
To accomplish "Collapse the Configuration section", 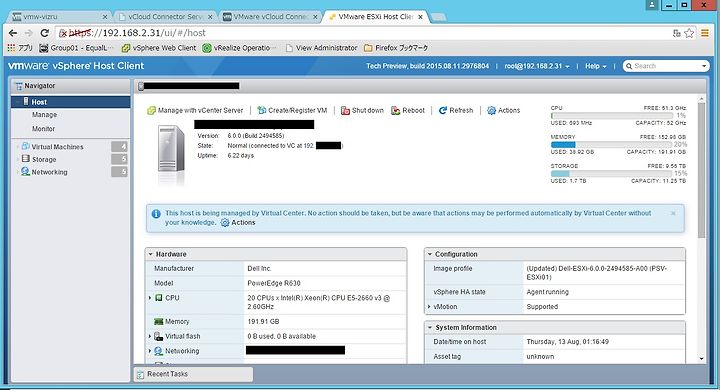I will click(430, 254).
